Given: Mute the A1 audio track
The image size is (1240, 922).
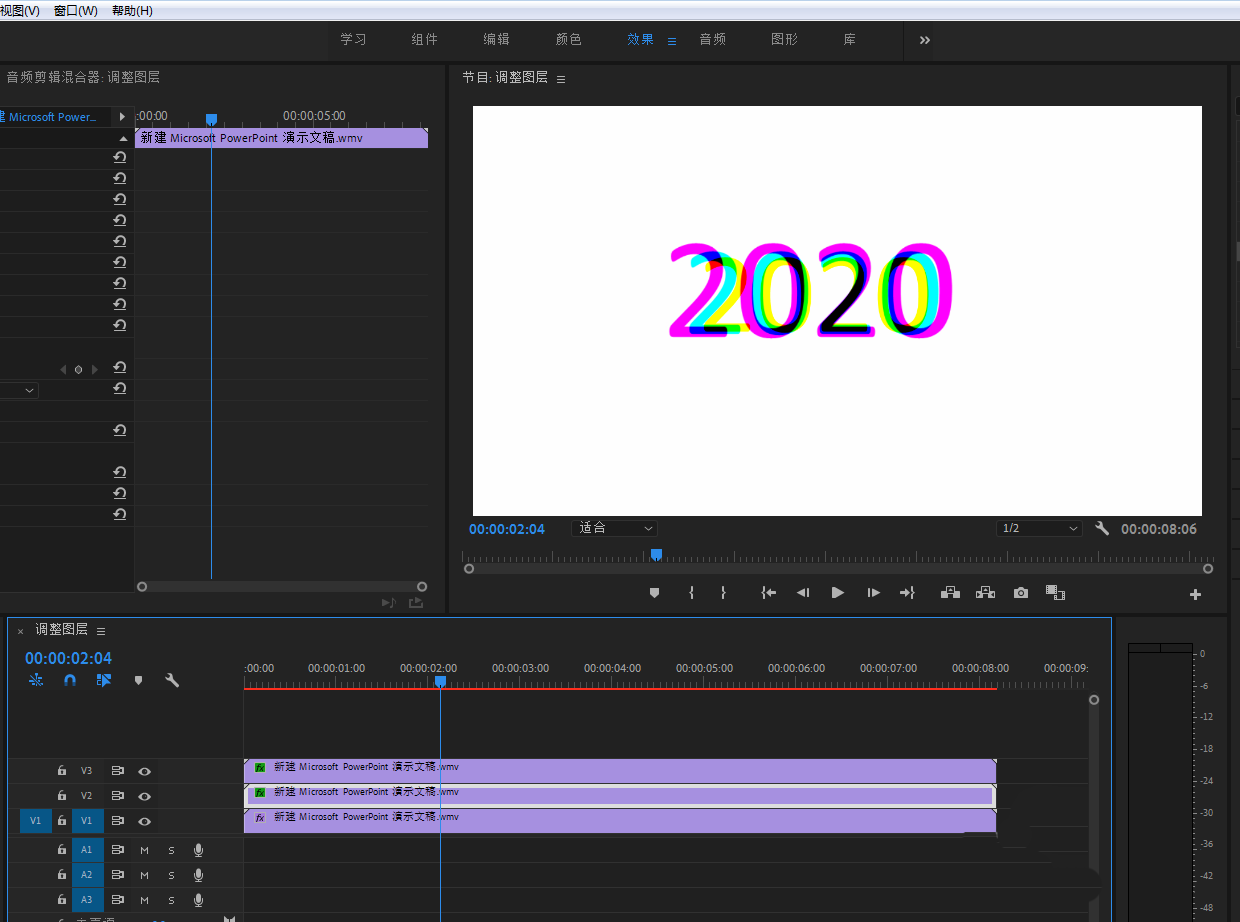Looking at the screenshot, I should pyautogui.click(x=144, y=850).
